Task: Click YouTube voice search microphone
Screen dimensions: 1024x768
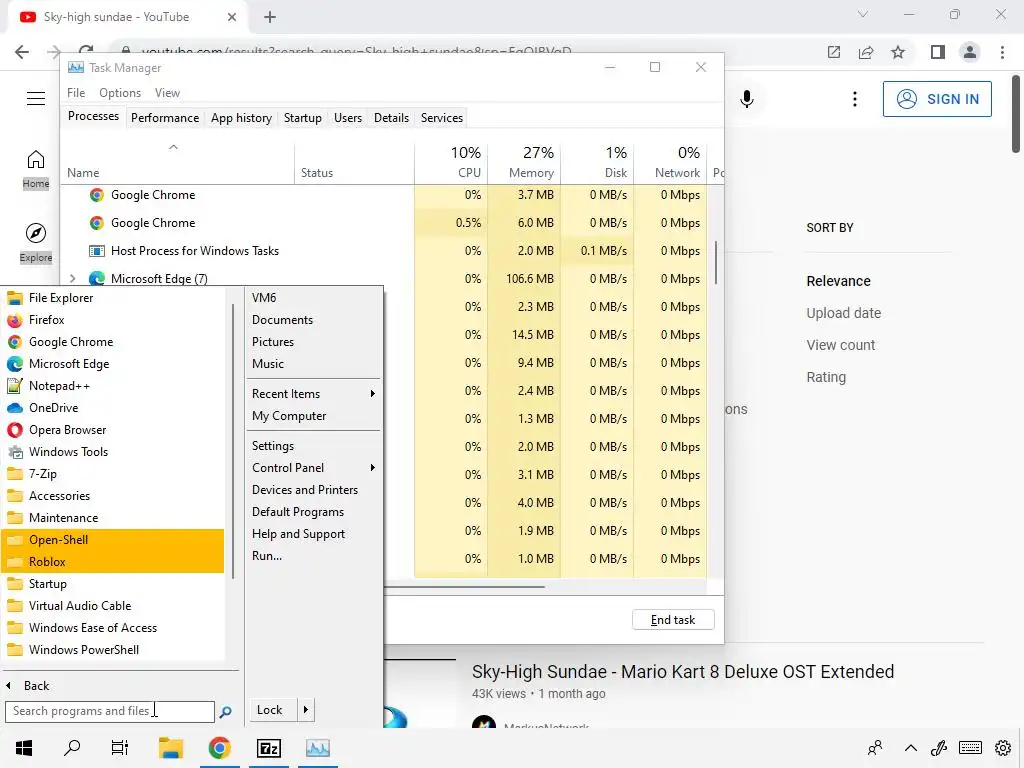Action: point(747,99)
